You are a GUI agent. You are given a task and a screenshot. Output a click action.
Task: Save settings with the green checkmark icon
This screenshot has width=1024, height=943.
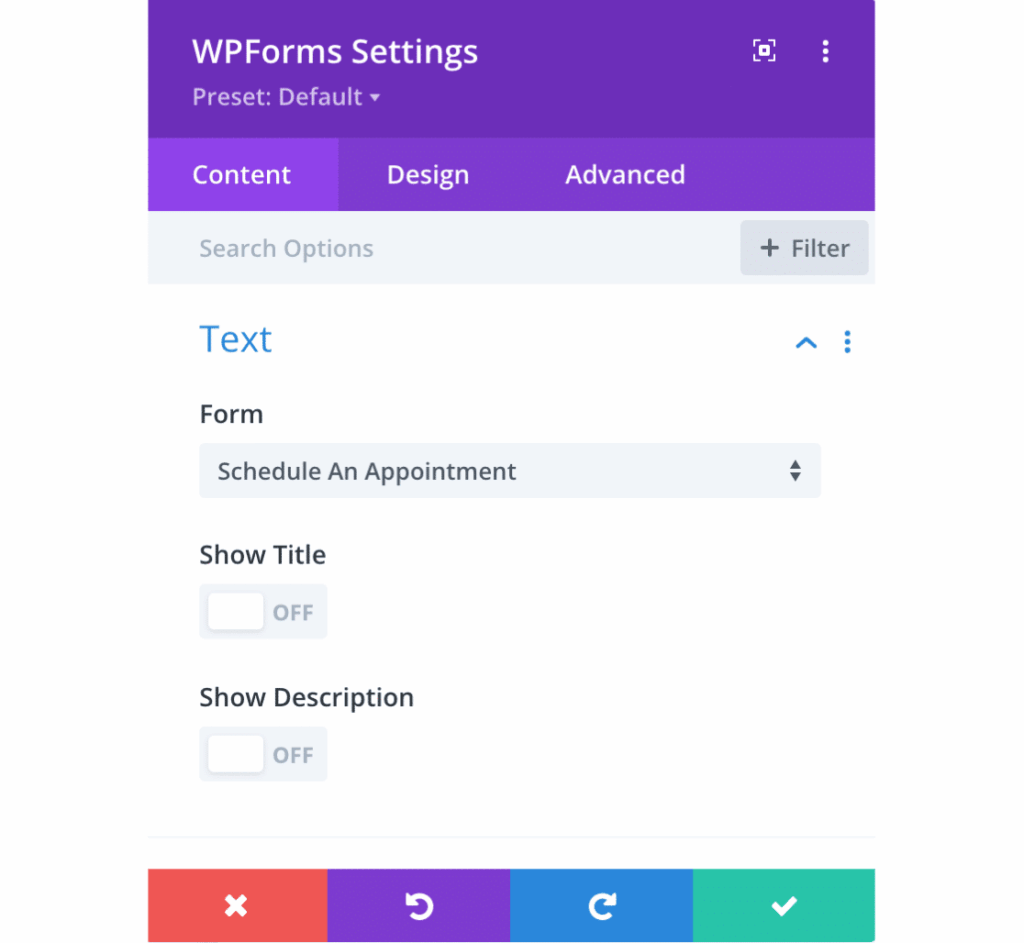pos(784,905)
